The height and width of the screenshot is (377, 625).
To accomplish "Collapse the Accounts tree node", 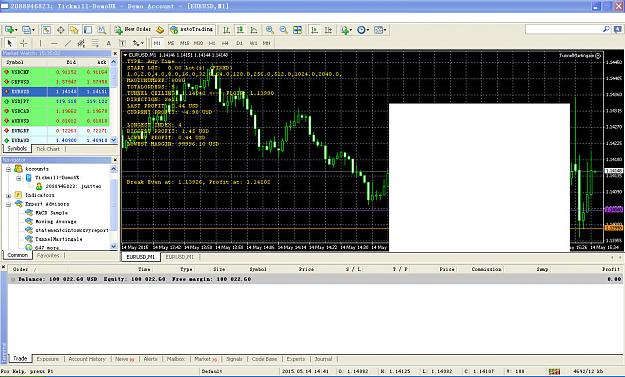I will (x=8, y=169).
